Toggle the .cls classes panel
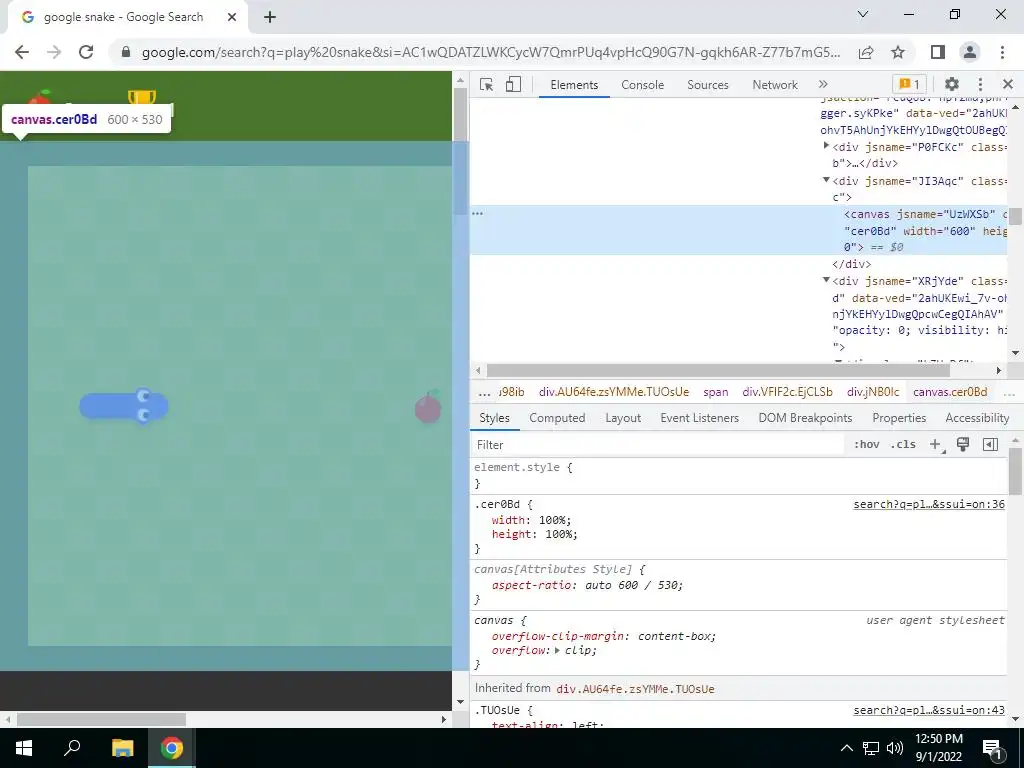Viewport: 1024px width, 768px height. tap(903, 445)
